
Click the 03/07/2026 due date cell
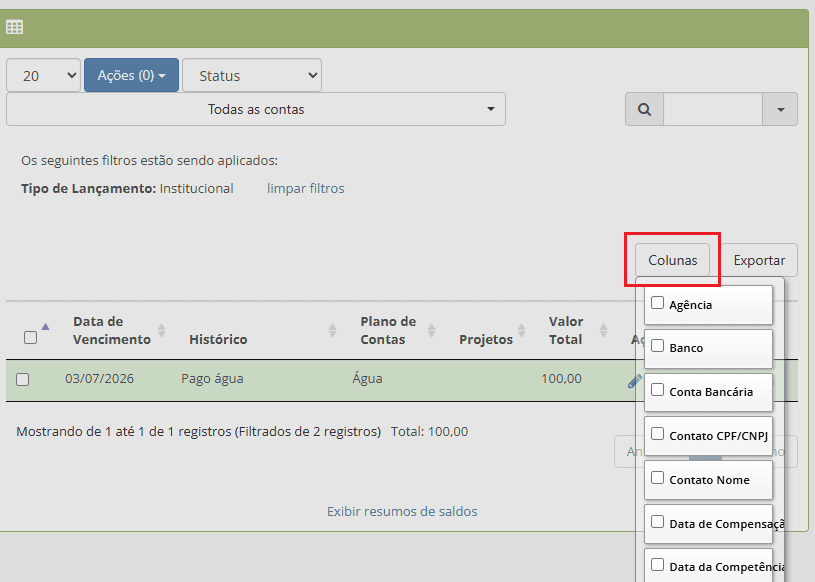point(99,378)
